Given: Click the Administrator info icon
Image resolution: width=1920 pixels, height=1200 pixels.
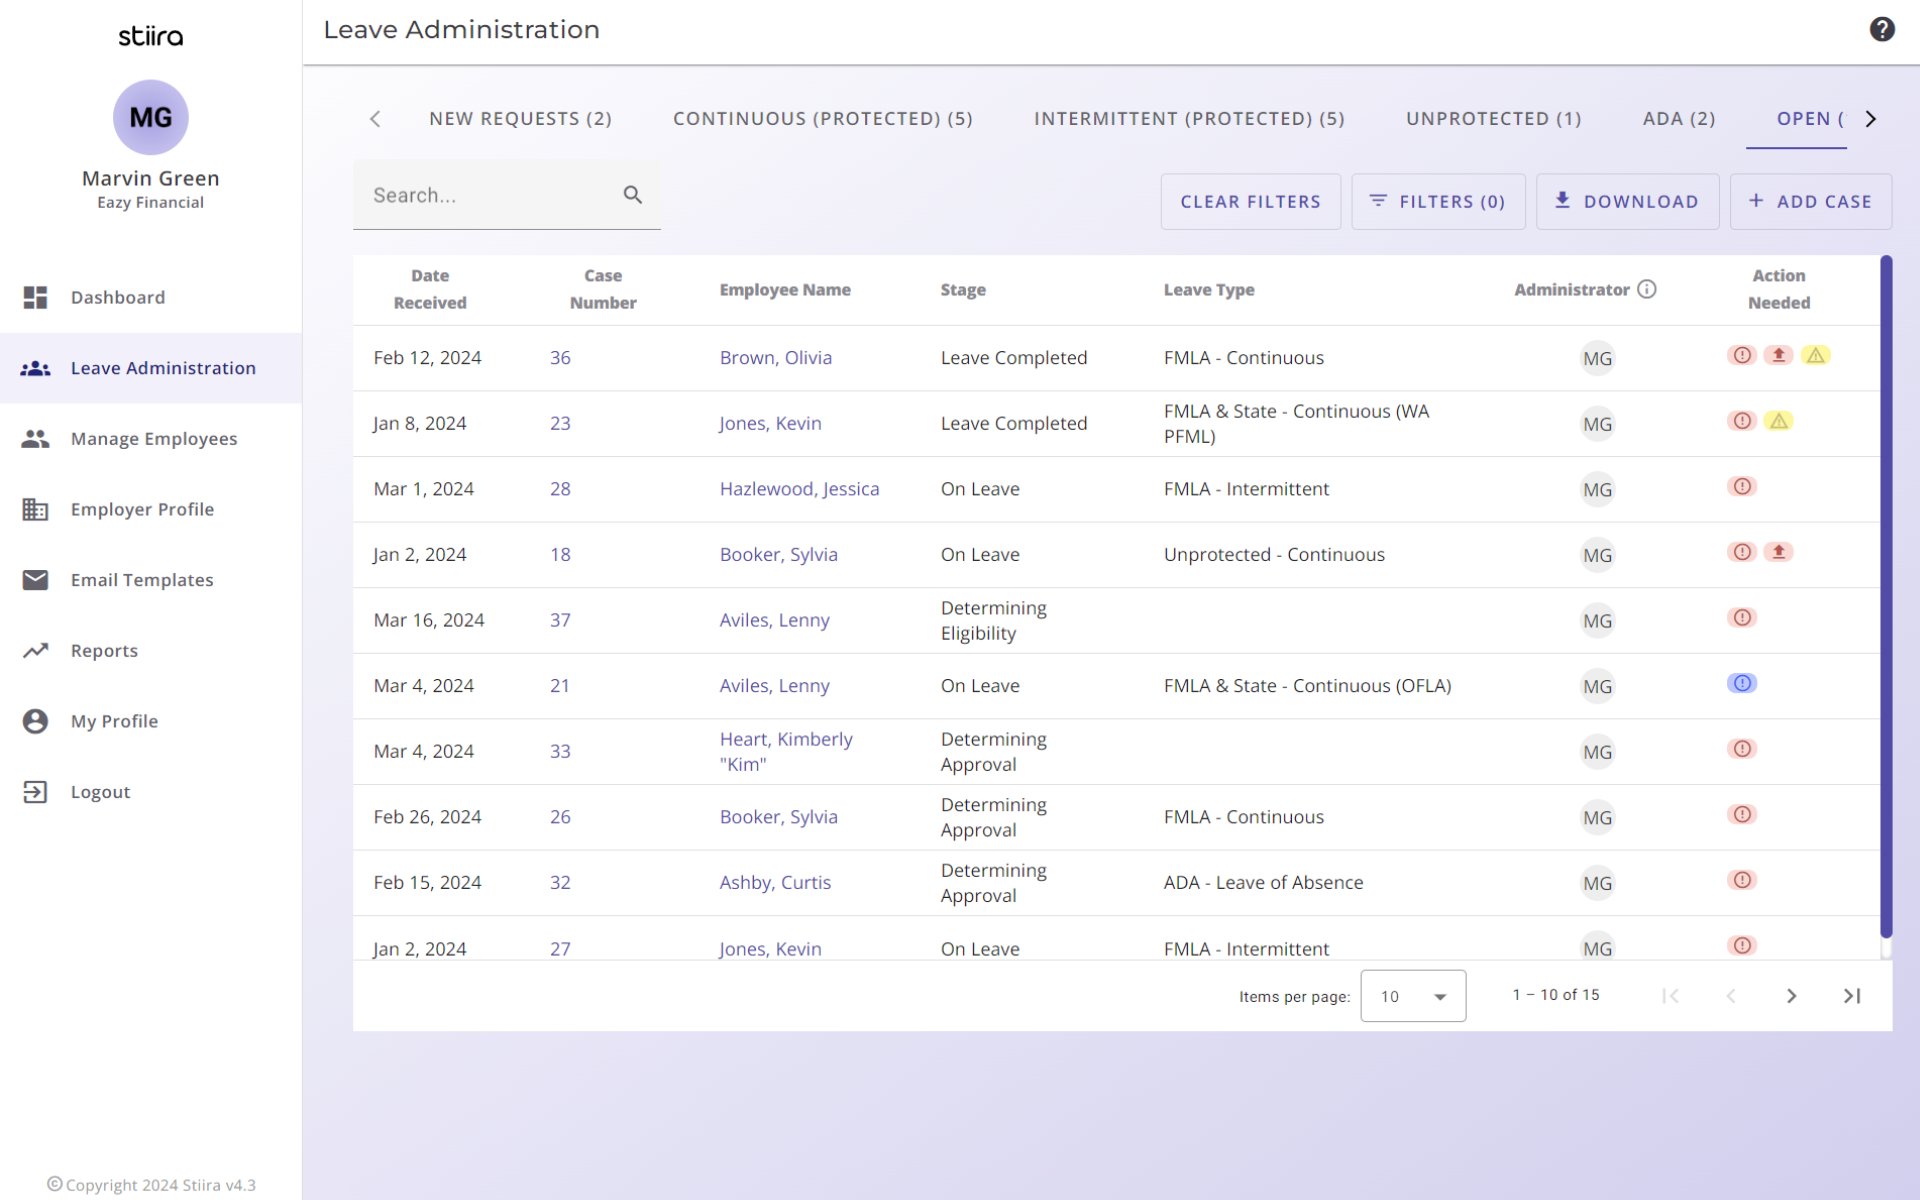Looking at the screenshot, I should coord(1647,289).
